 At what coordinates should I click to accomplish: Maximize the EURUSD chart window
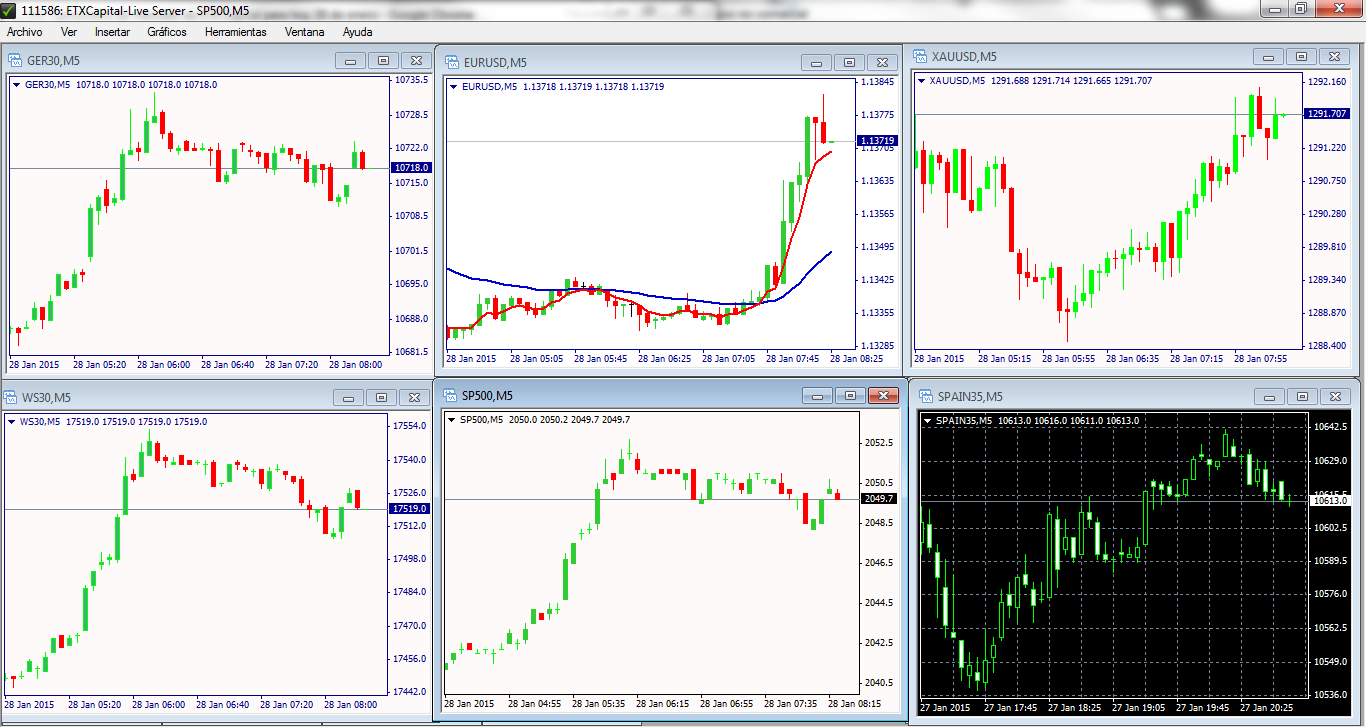[x=849, y=62]
